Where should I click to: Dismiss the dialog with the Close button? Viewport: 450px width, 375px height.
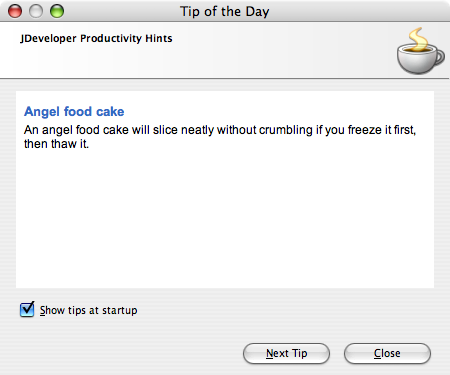point(387,353)
